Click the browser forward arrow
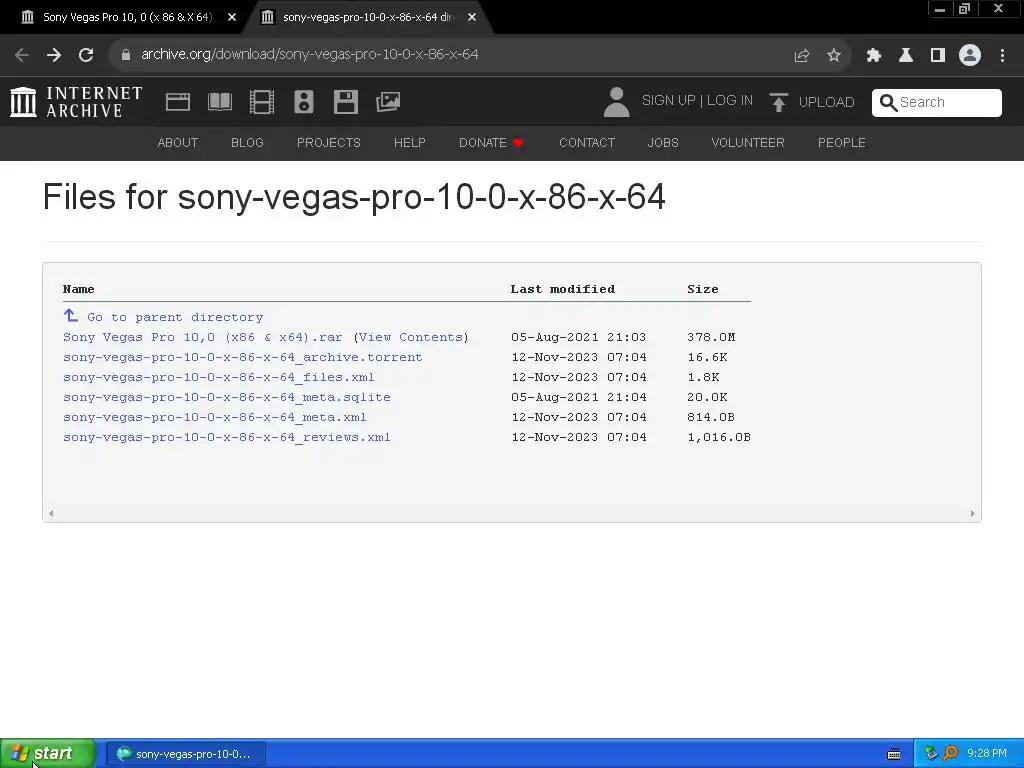Image resolution: width=1024 pixels, height=768 pixels. point(54,55)
